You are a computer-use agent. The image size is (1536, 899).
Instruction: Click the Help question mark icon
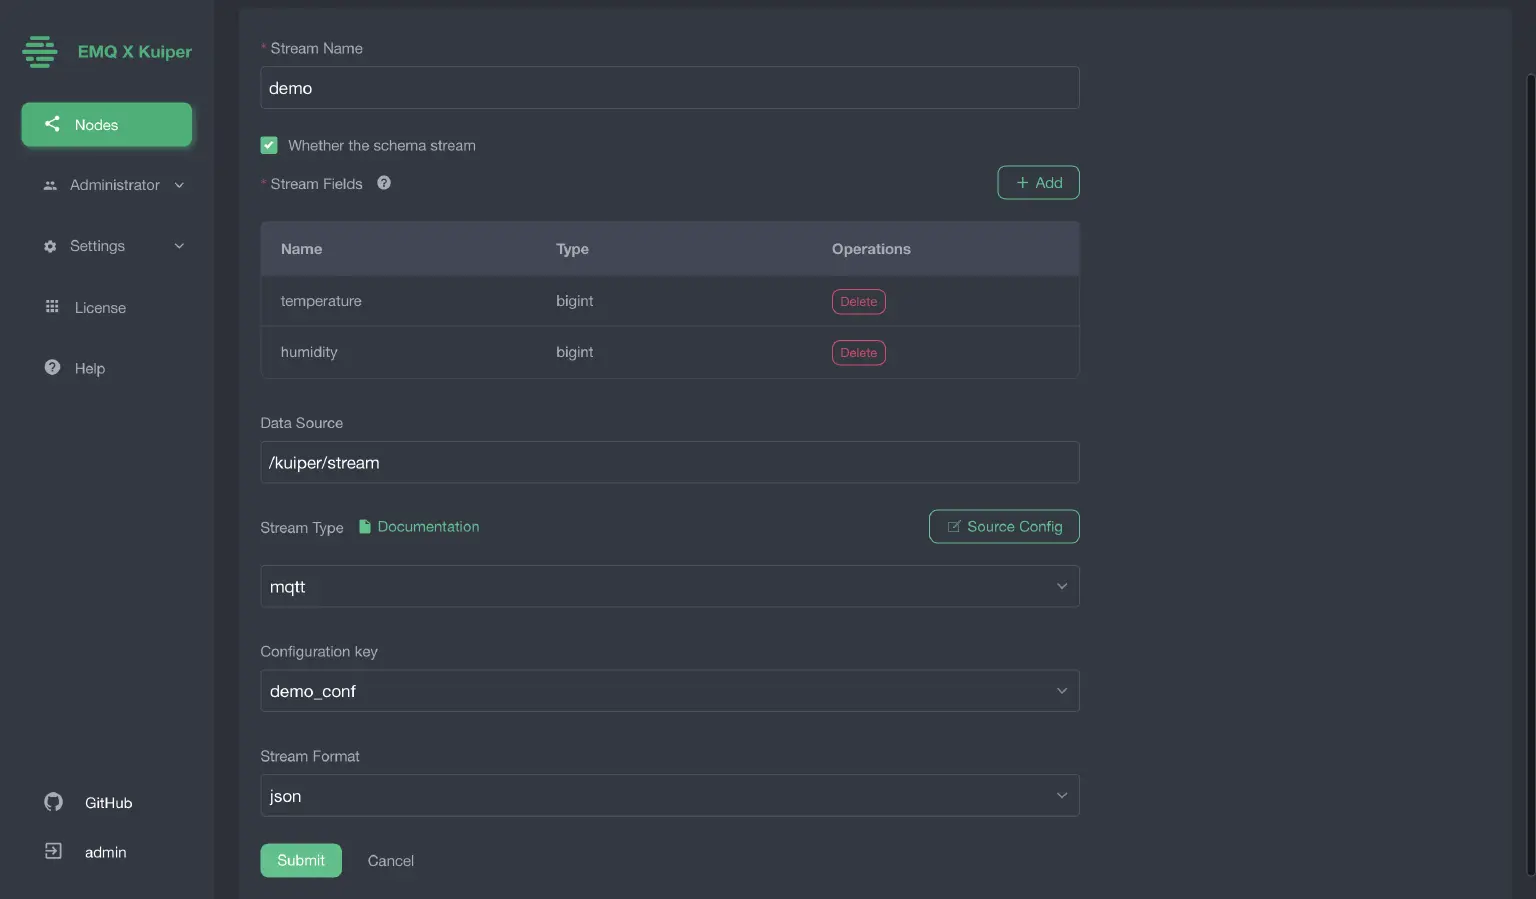click(x=52, y=368)
